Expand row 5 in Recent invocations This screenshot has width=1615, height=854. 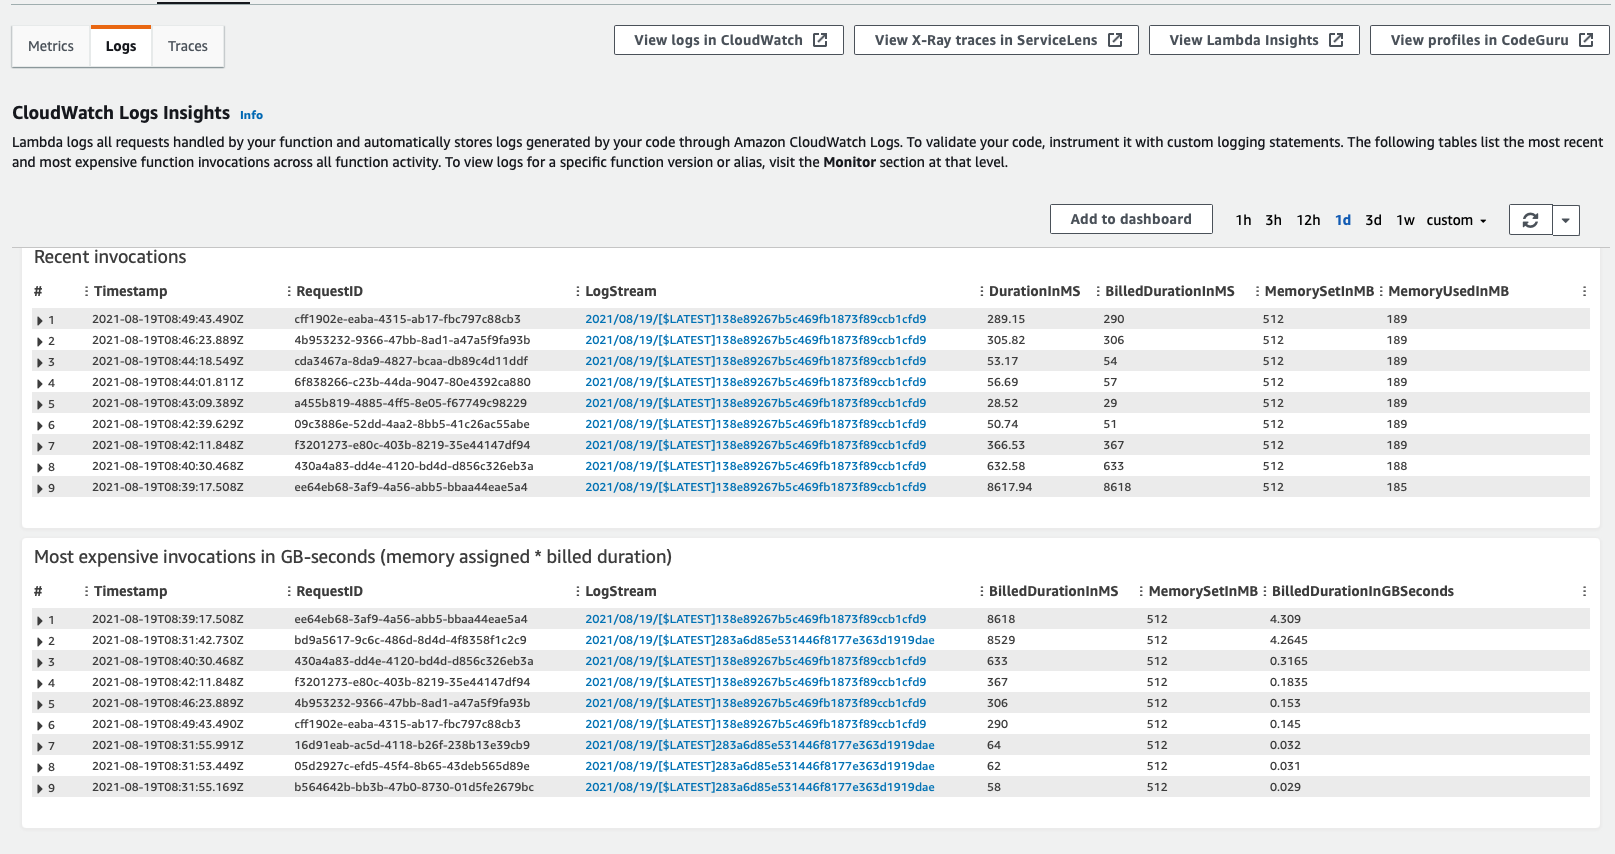tap(40, 404)
